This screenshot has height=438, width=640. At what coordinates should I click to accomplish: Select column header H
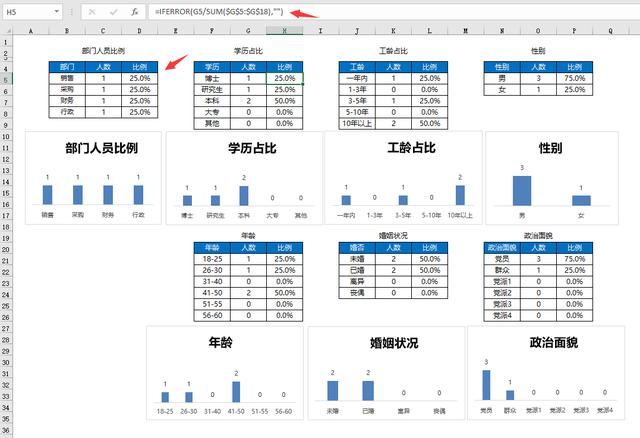[284, 31]
